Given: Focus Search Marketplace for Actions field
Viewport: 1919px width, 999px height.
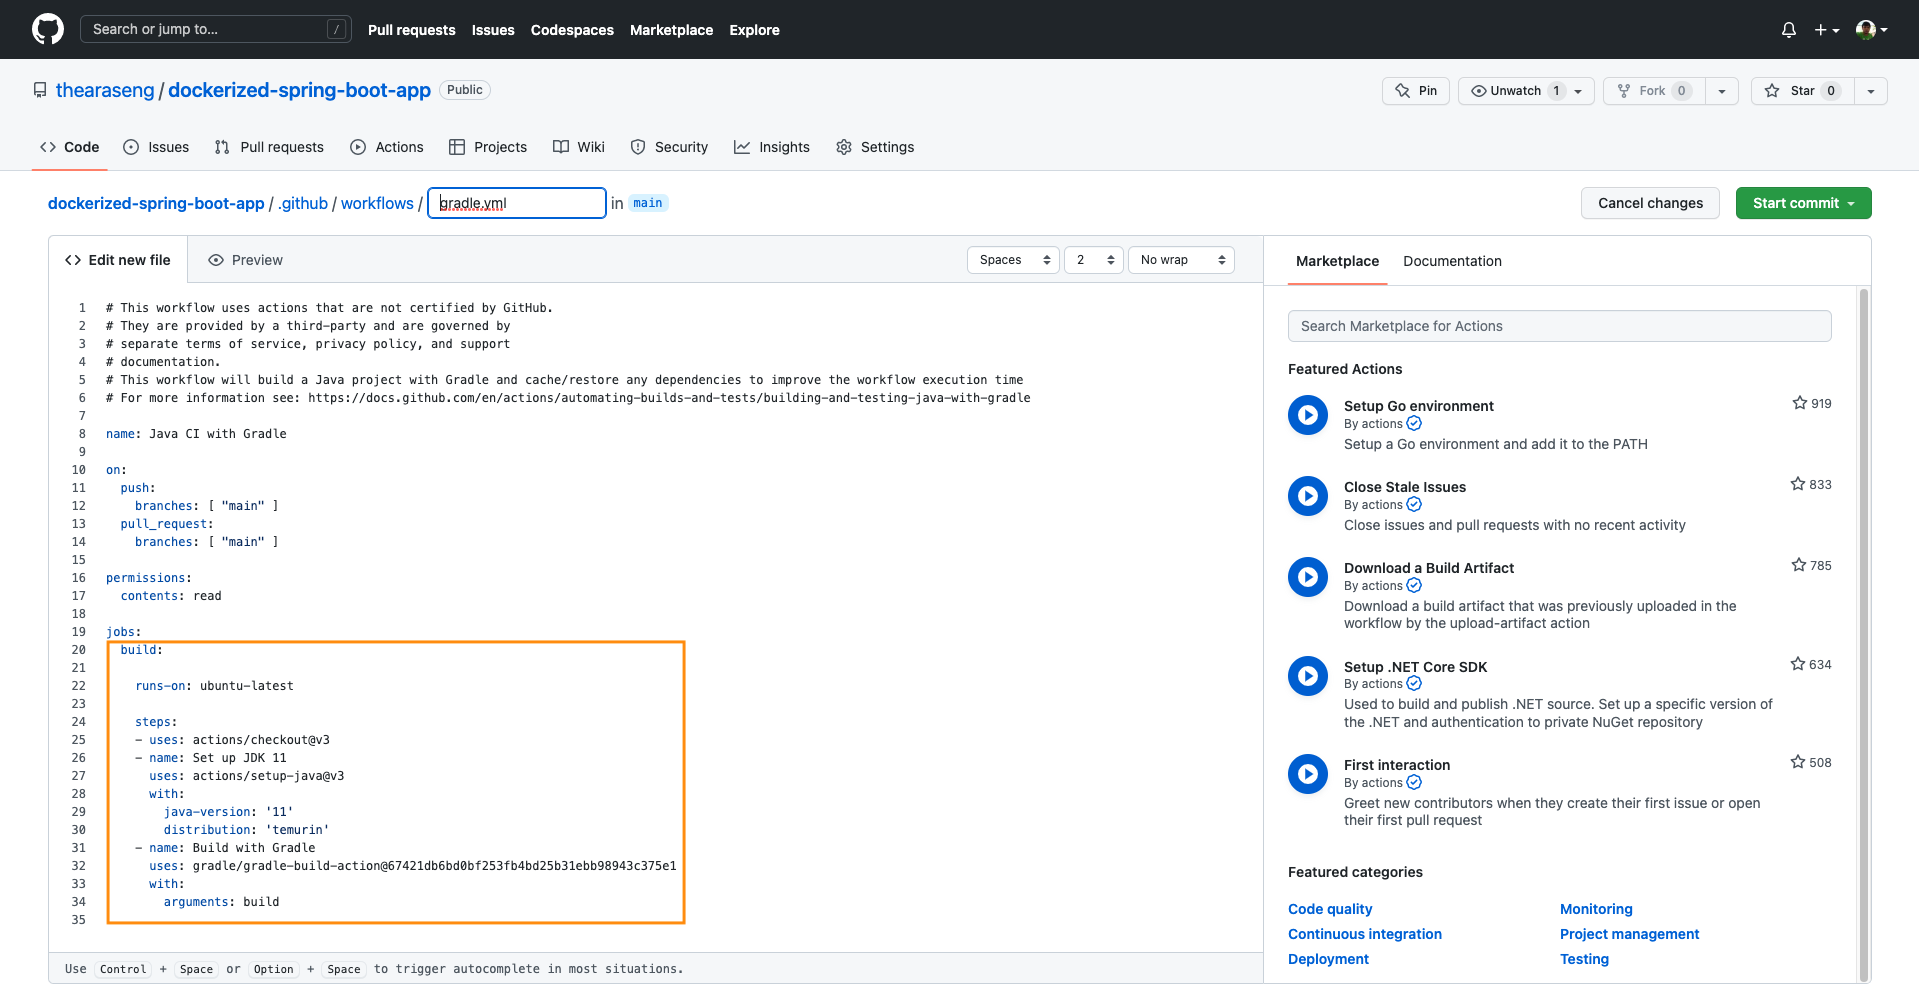Looking at the screenshot, I should tap(1559, 326).
